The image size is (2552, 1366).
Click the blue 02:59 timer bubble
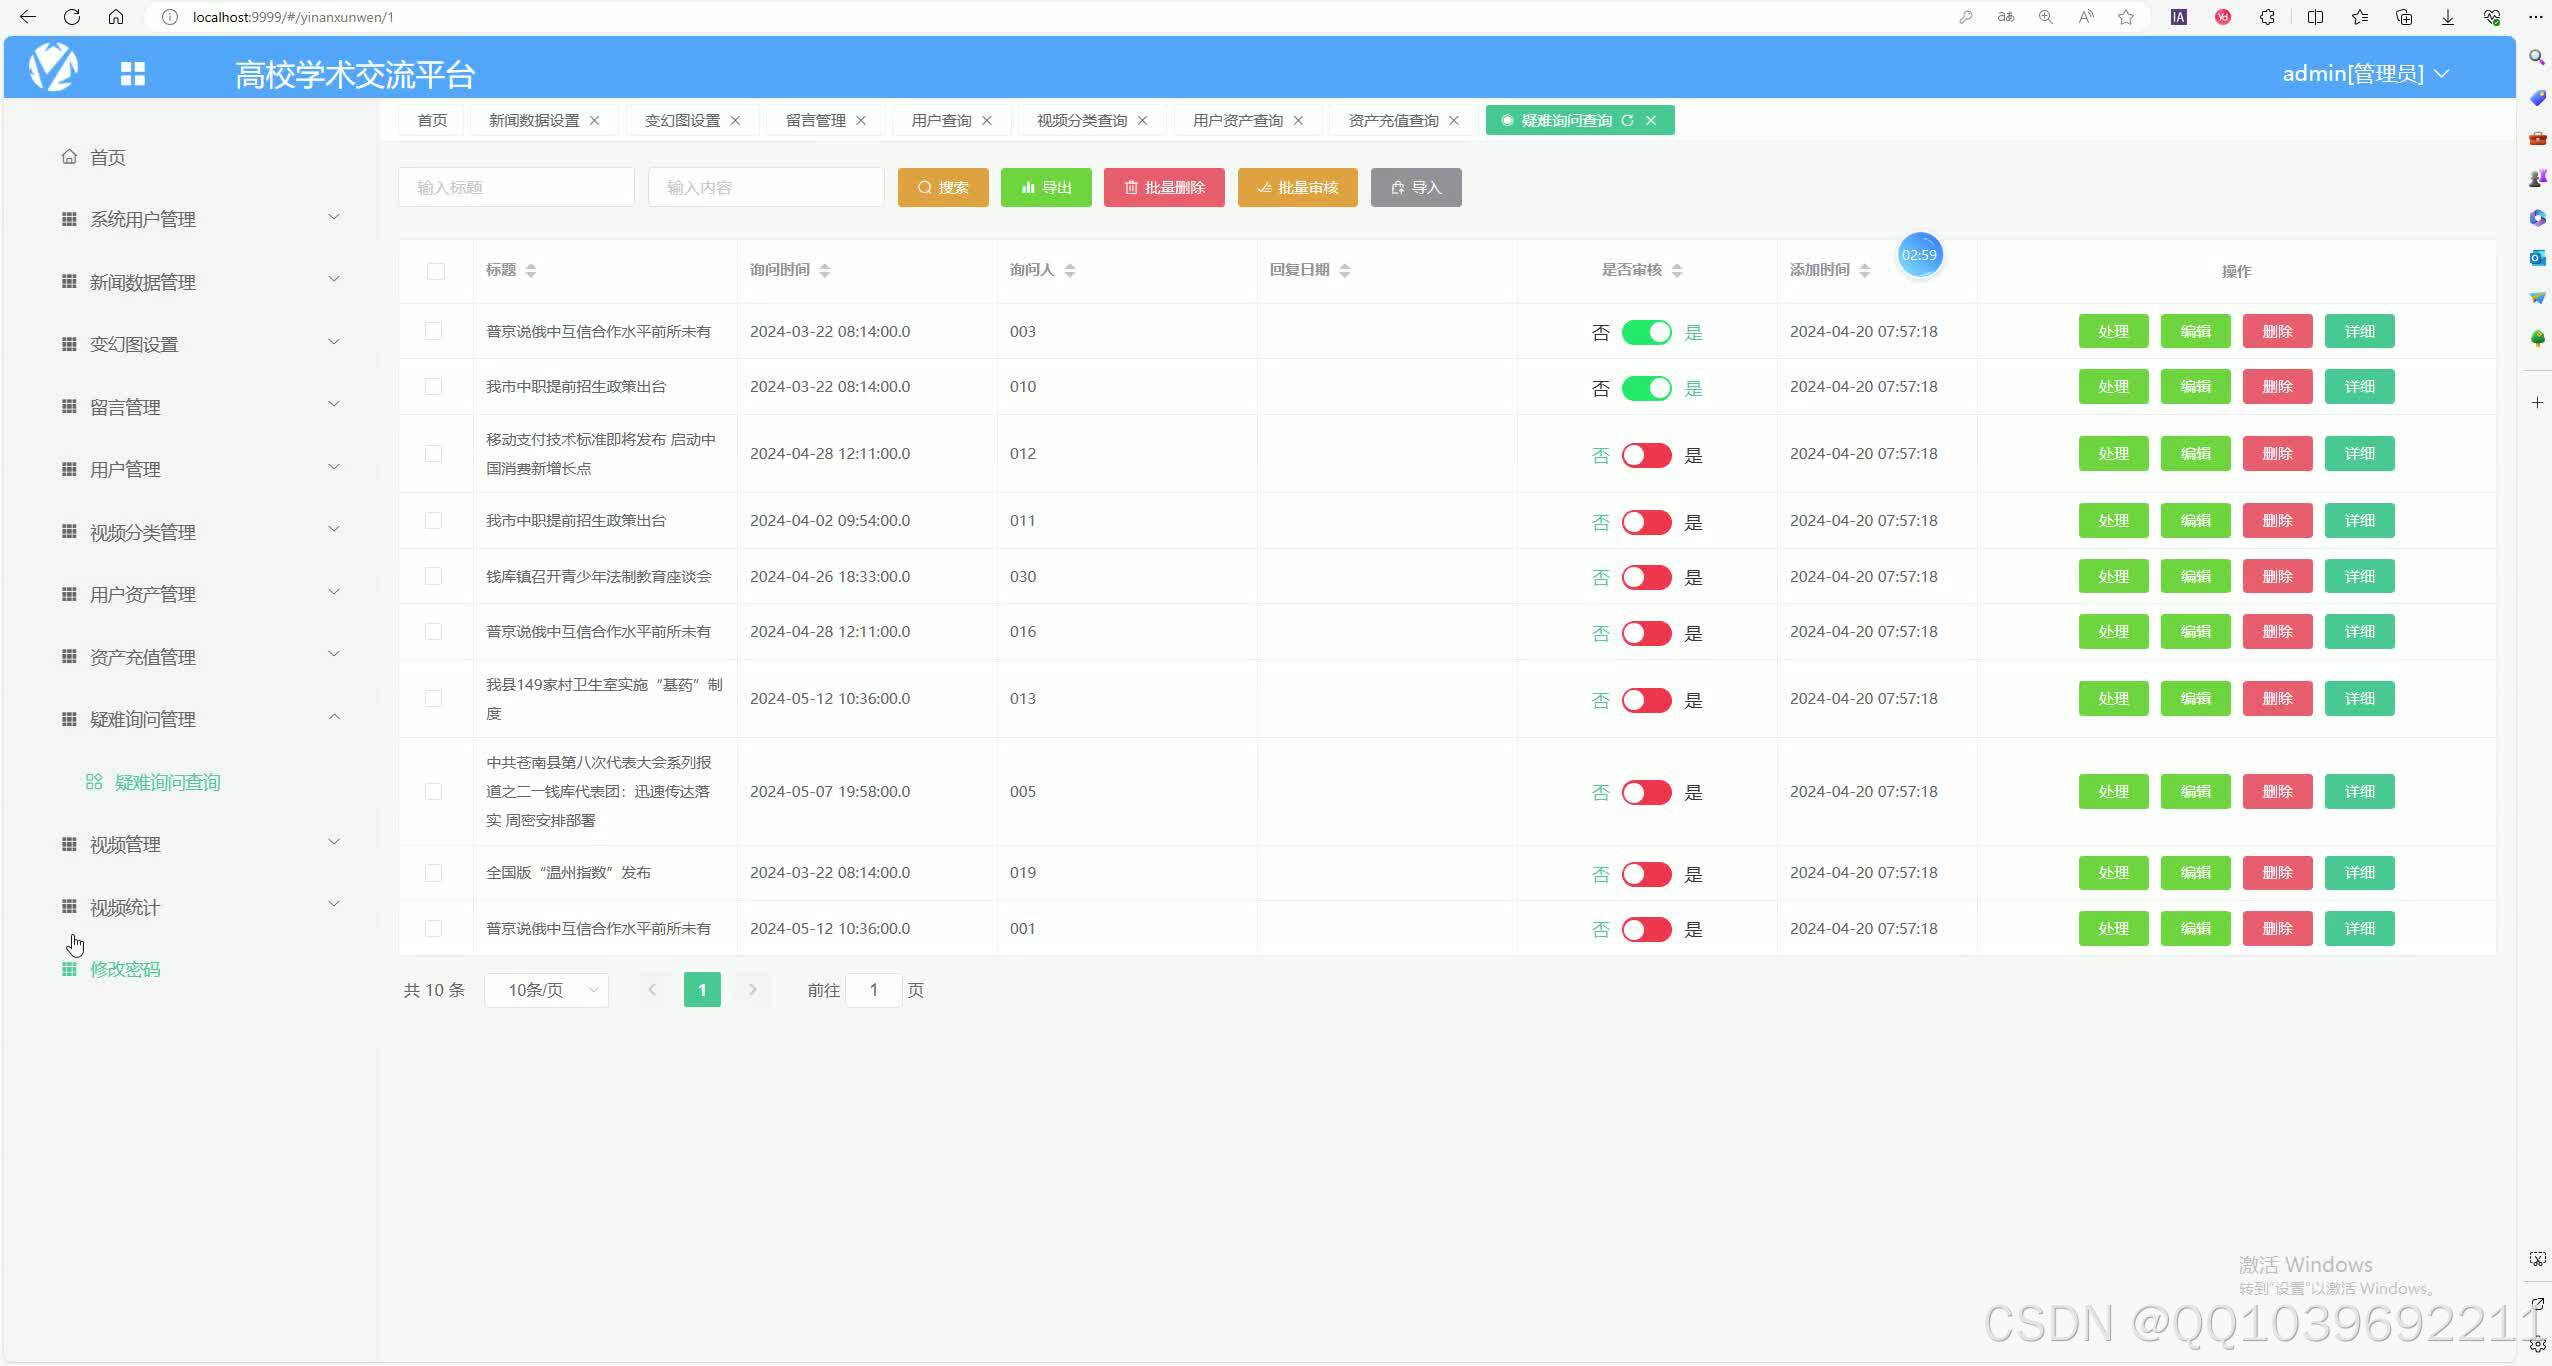(1919, 255)
